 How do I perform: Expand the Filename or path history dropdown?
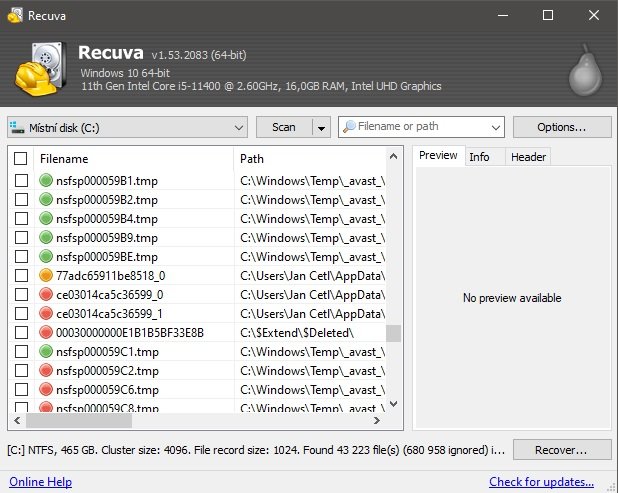pos(496,127)
